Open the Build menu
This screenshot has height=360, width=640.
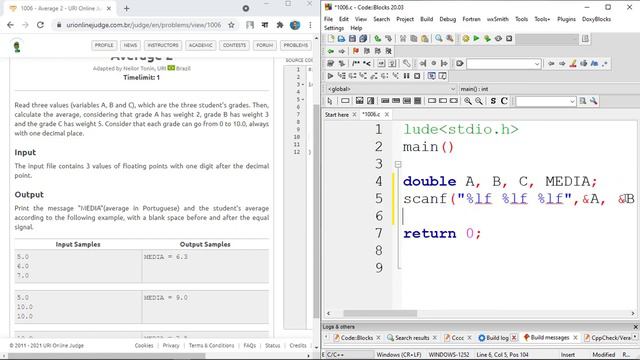click(x=427, y=19)
